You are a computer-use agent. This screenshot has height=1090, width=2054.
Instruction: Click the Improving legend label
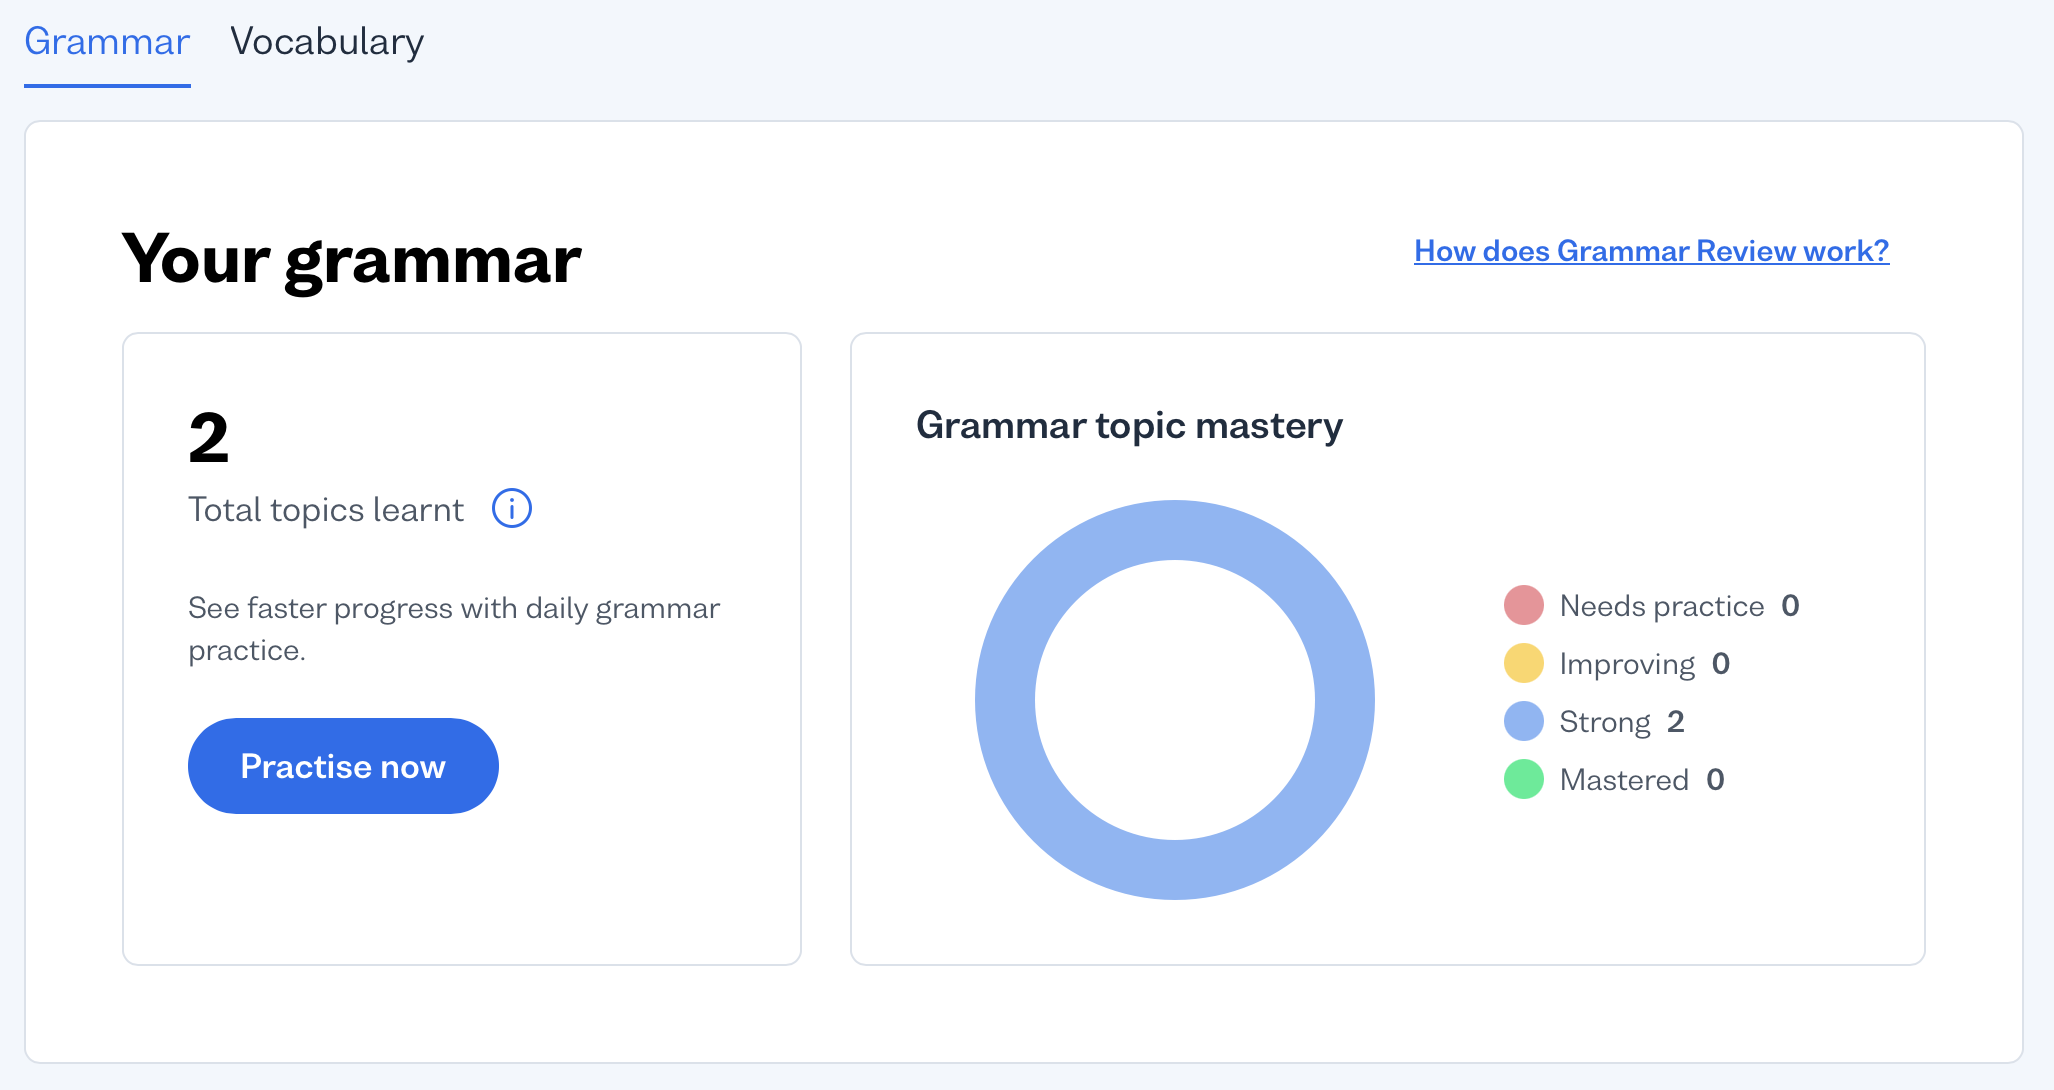[x=1627, y=664]
